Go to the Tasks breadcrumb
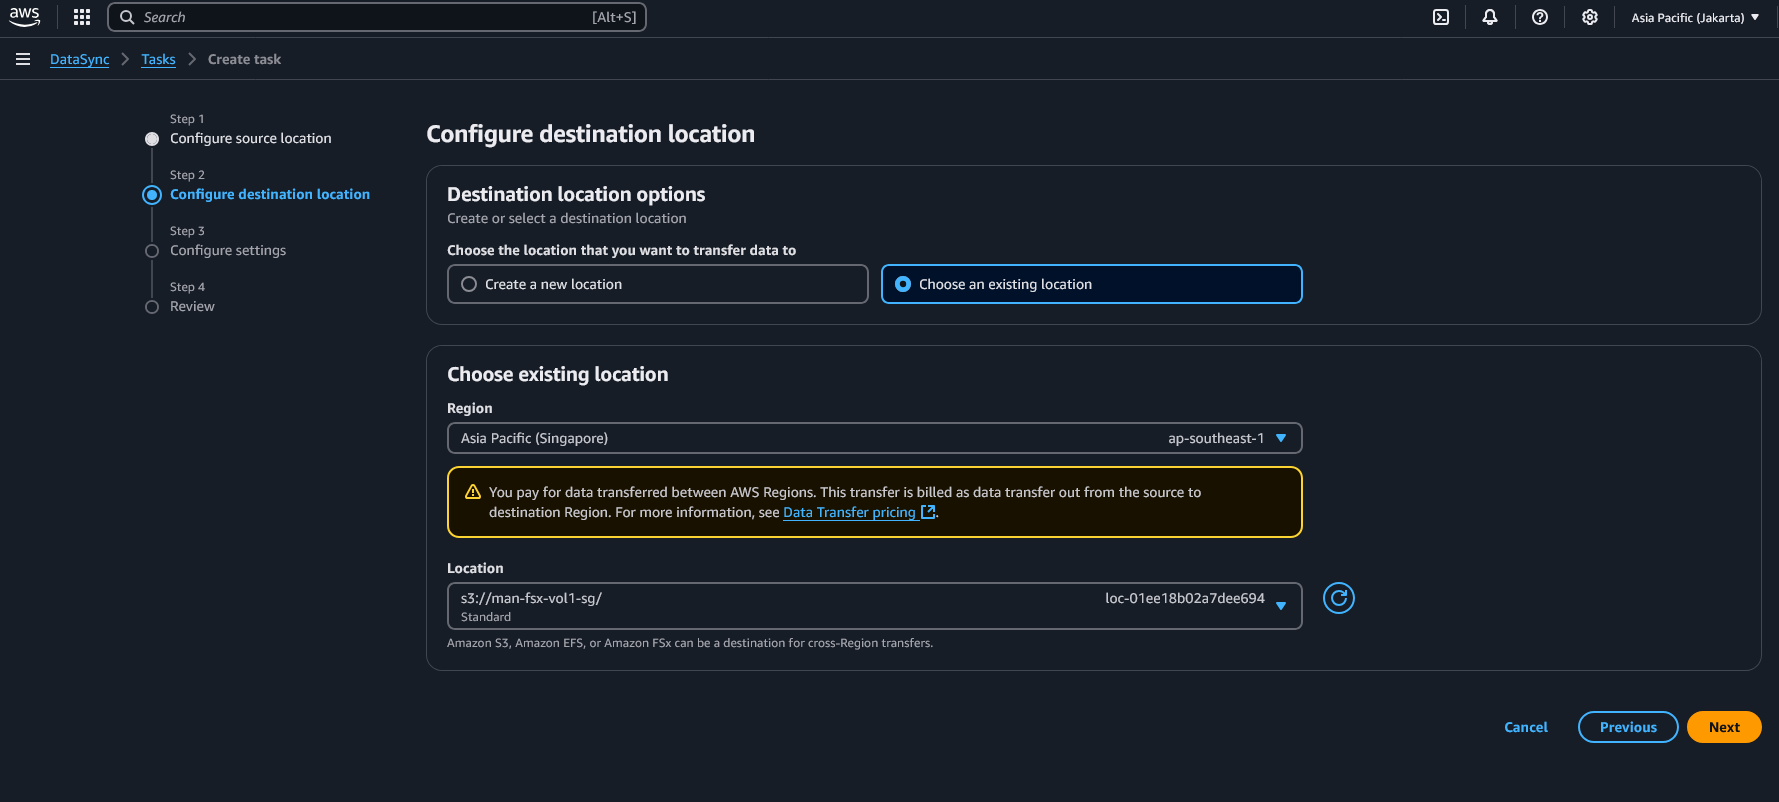The width and height of the screenshot is (1779, 802). tap(158, 59)
